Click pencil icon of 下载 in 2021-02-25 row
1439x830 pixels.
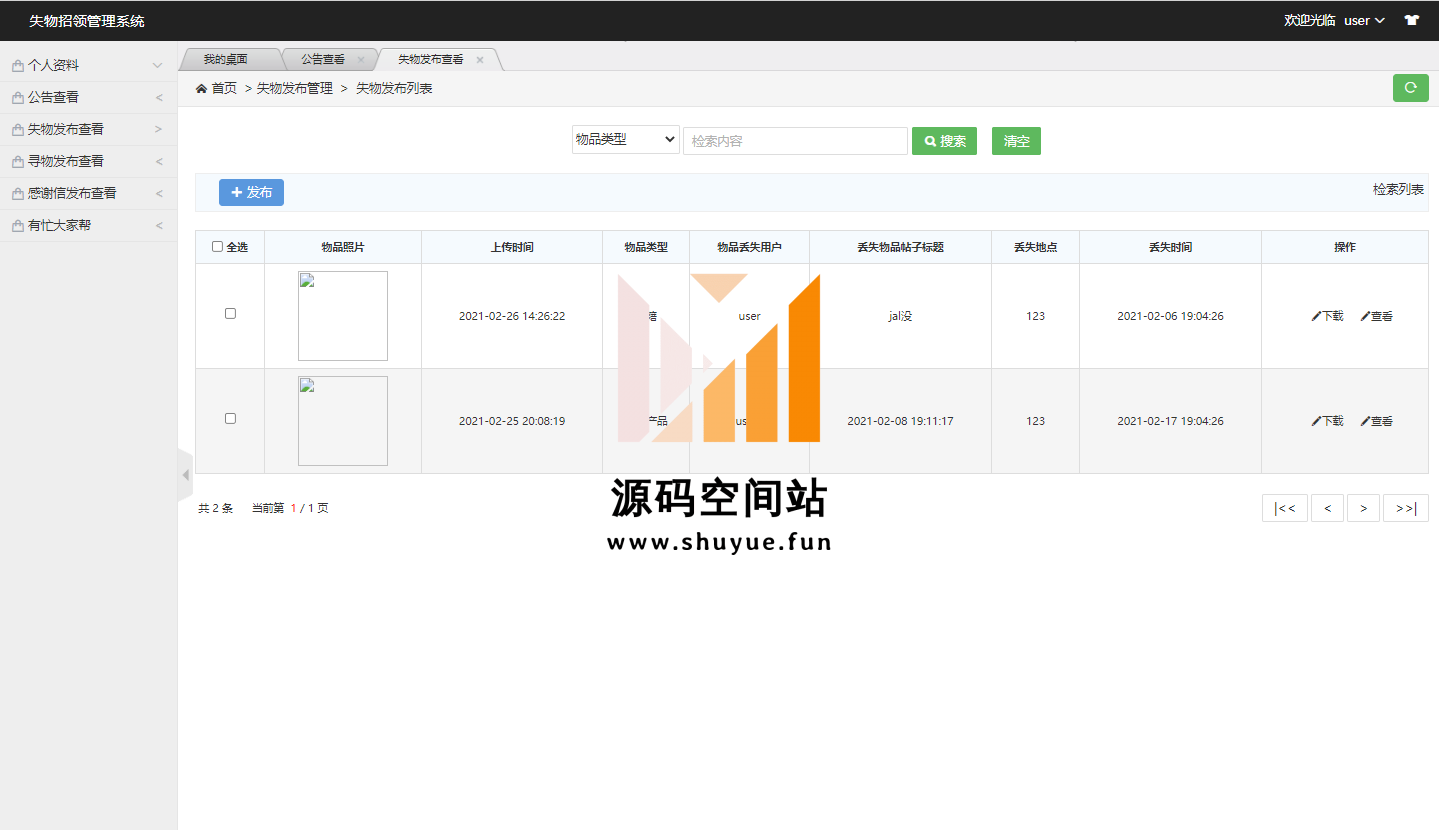tap(1316, 421)
